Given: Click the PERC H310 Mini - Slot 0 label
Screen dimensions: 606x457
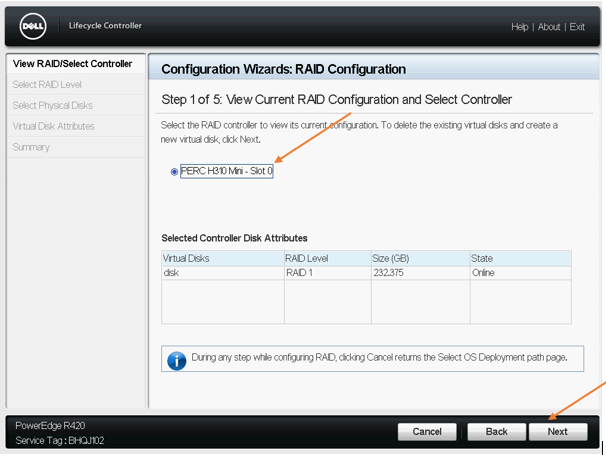Looking at the screenshot, I should click(x=226, y=171).
